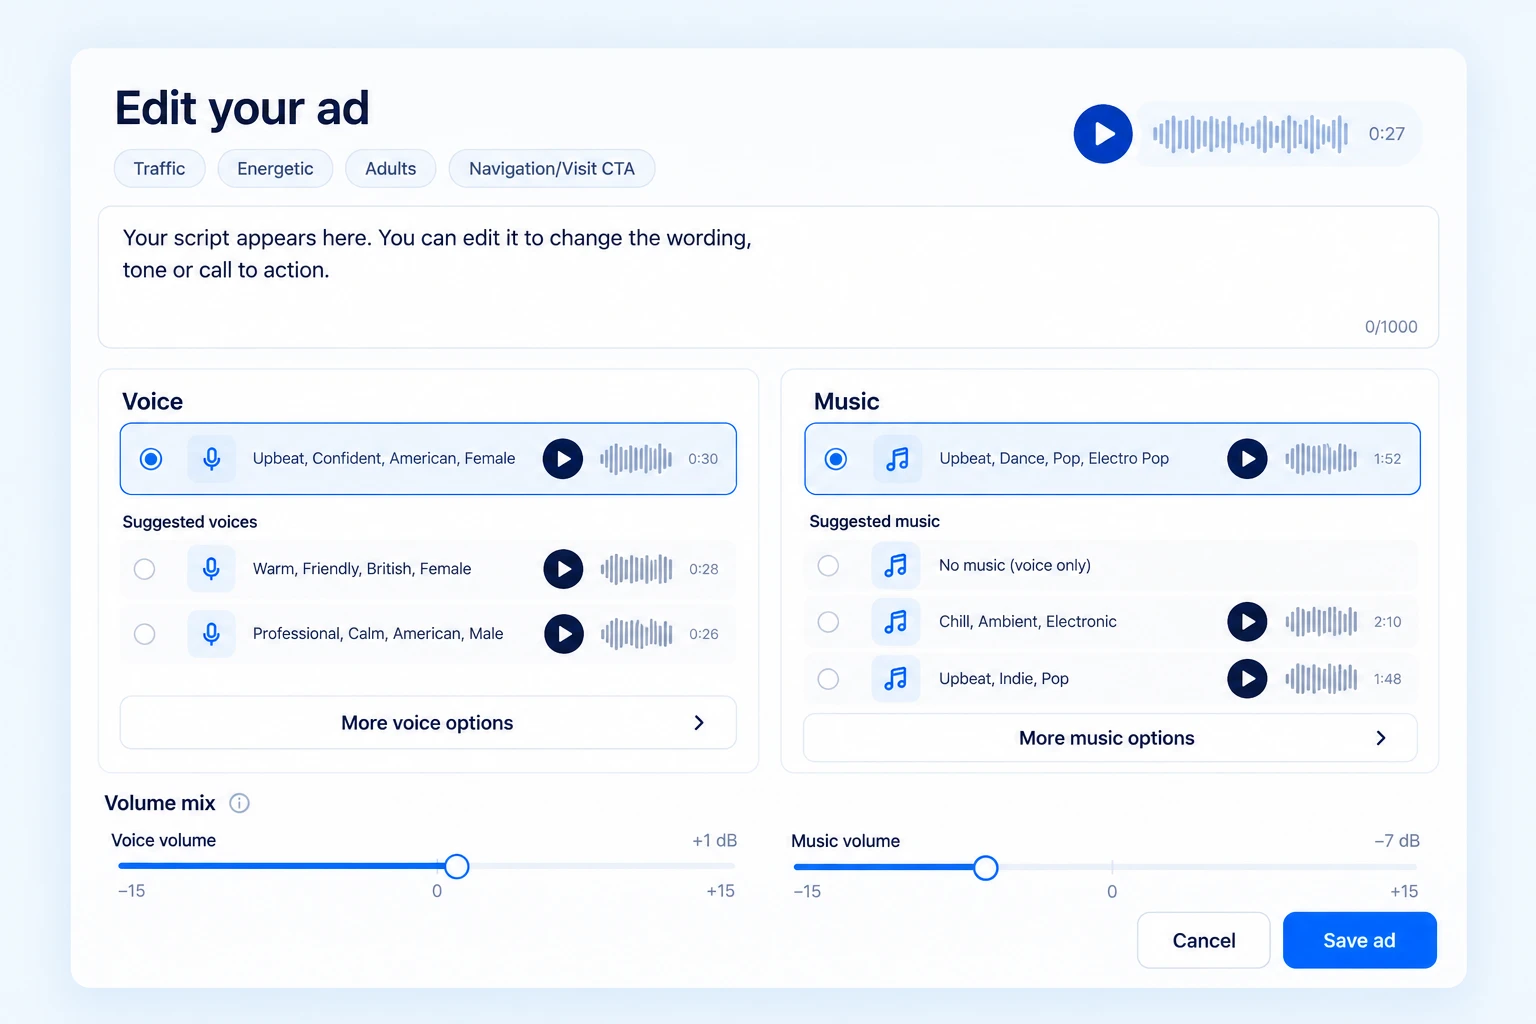The image size is (1536, 1024).
Task: Click microphone icon for Upbeat, Confident voice
Action: [212, 459]
